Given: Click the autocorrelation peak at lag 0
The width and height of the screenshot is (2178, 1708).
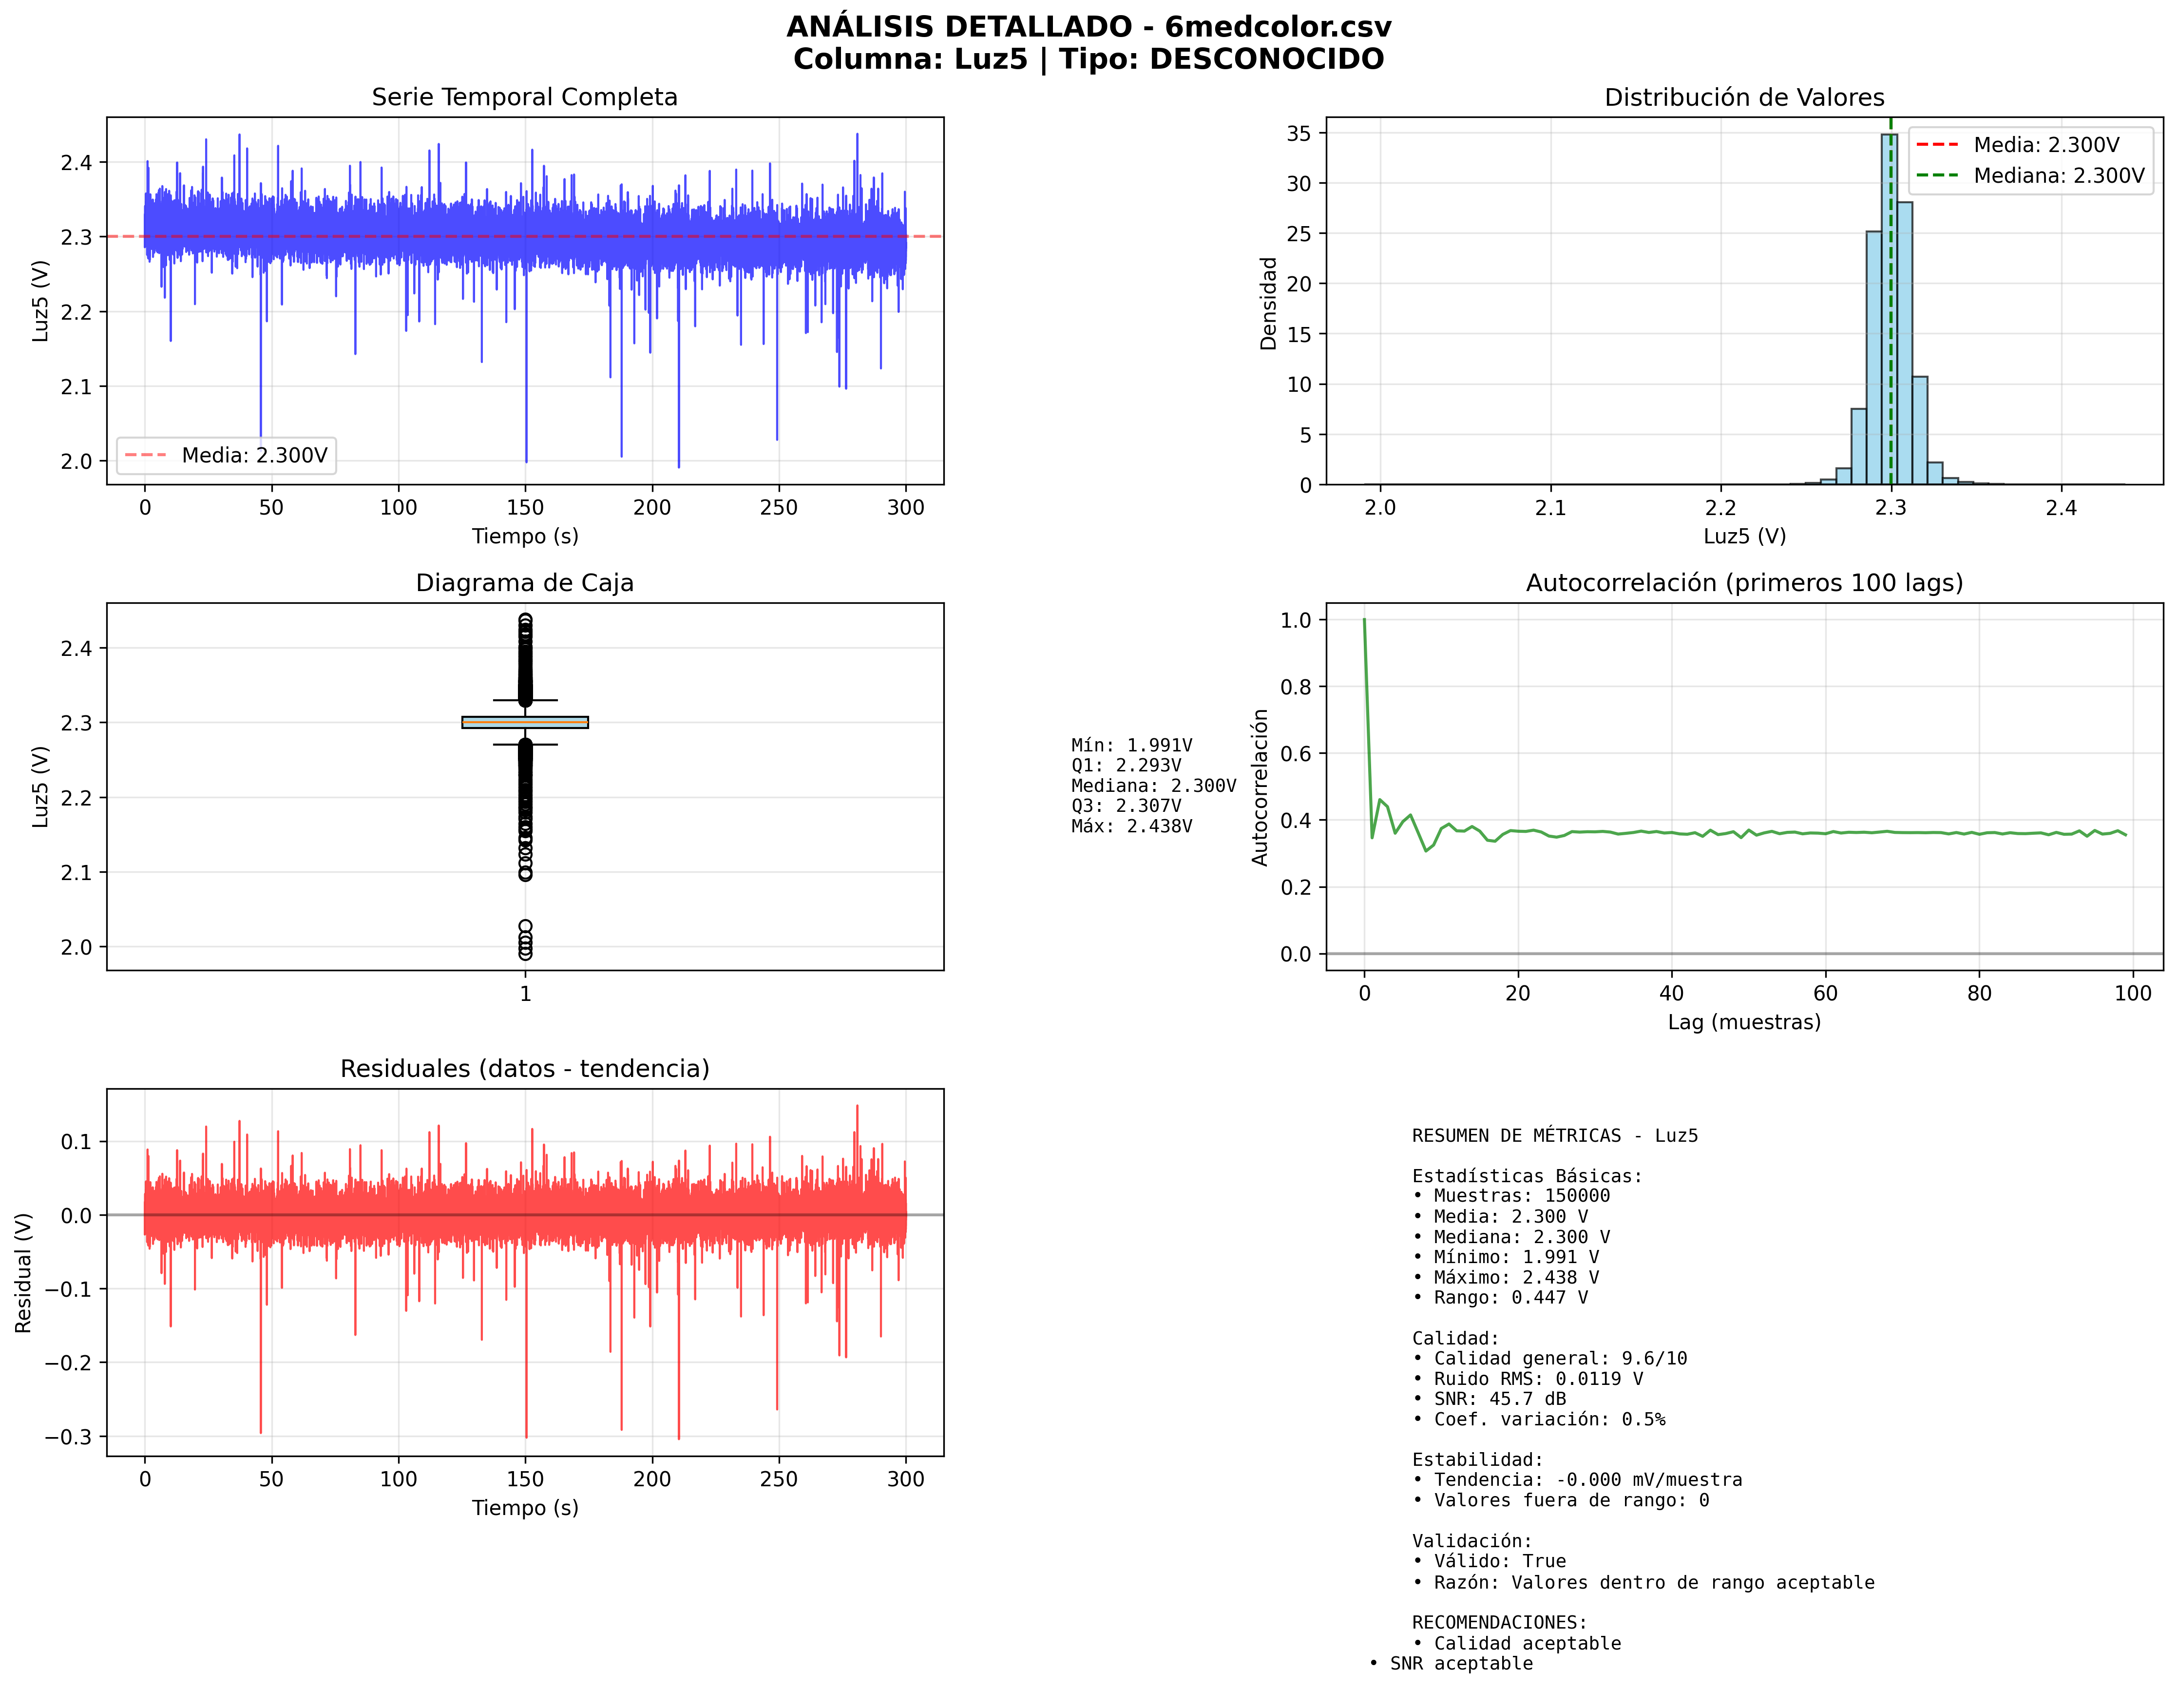Looking at the screenshot, I should [x=1364, y=621].
